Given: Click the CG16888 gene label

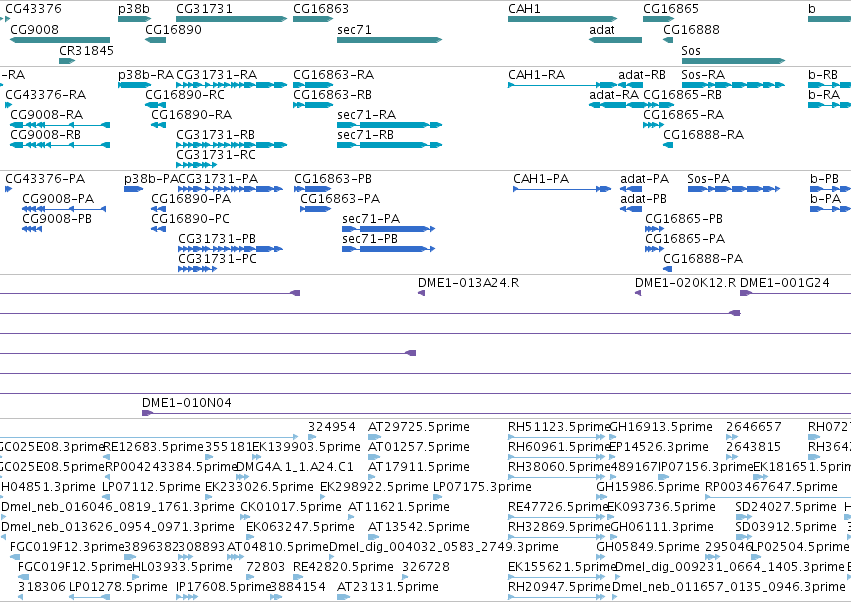Looking at the screenshot, I should click(691, 29).
